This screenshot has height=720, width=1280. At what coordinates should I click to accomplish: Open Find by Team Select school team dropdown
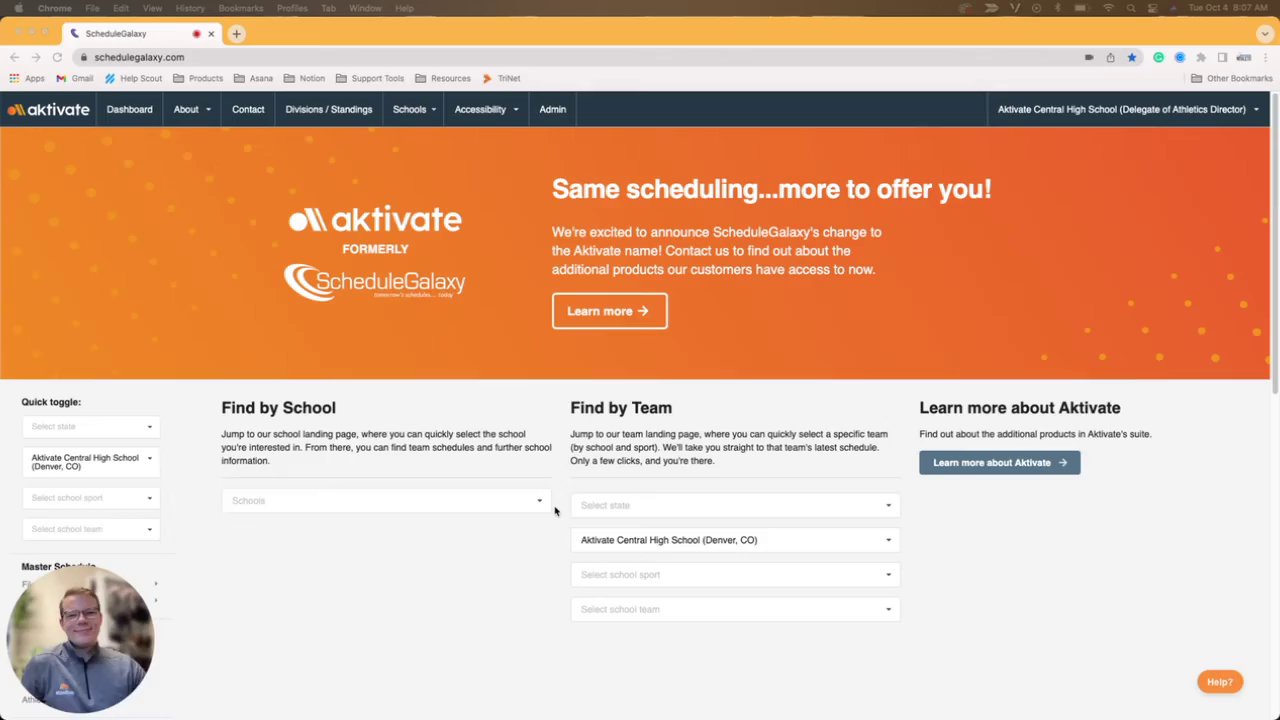735,609
